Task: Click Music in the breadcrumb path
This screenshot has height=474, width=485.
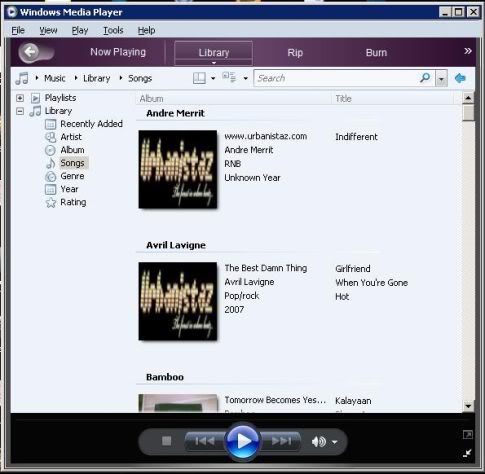Action: [55, 78]
